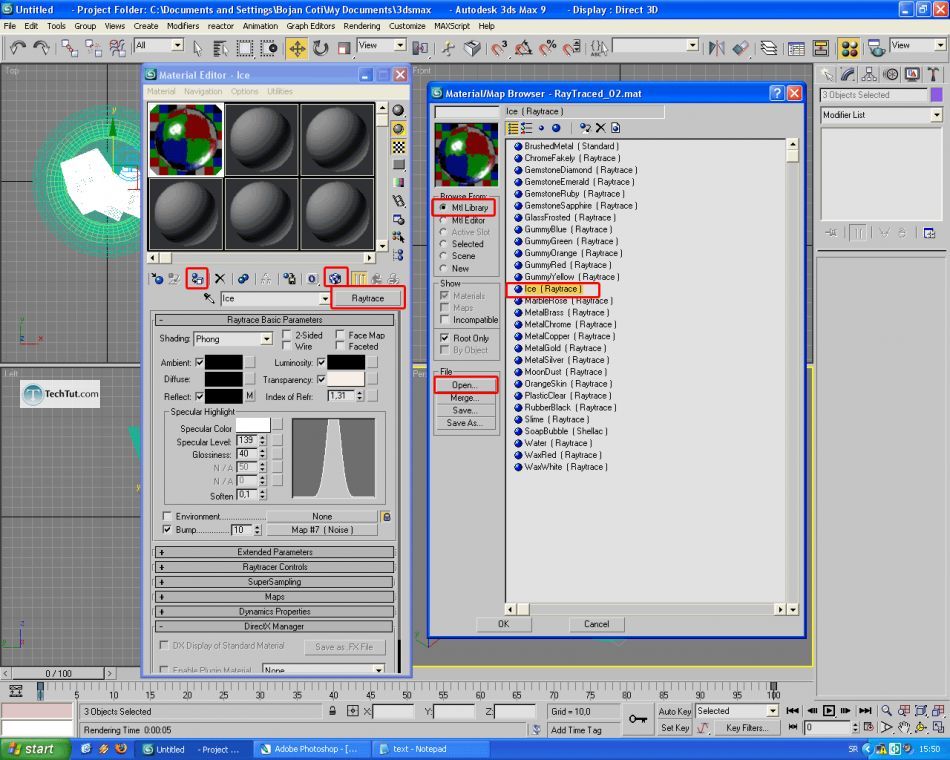Activate the Select and Rotate tool
Viewport: 950px width, 760px height.
point(320,47)
